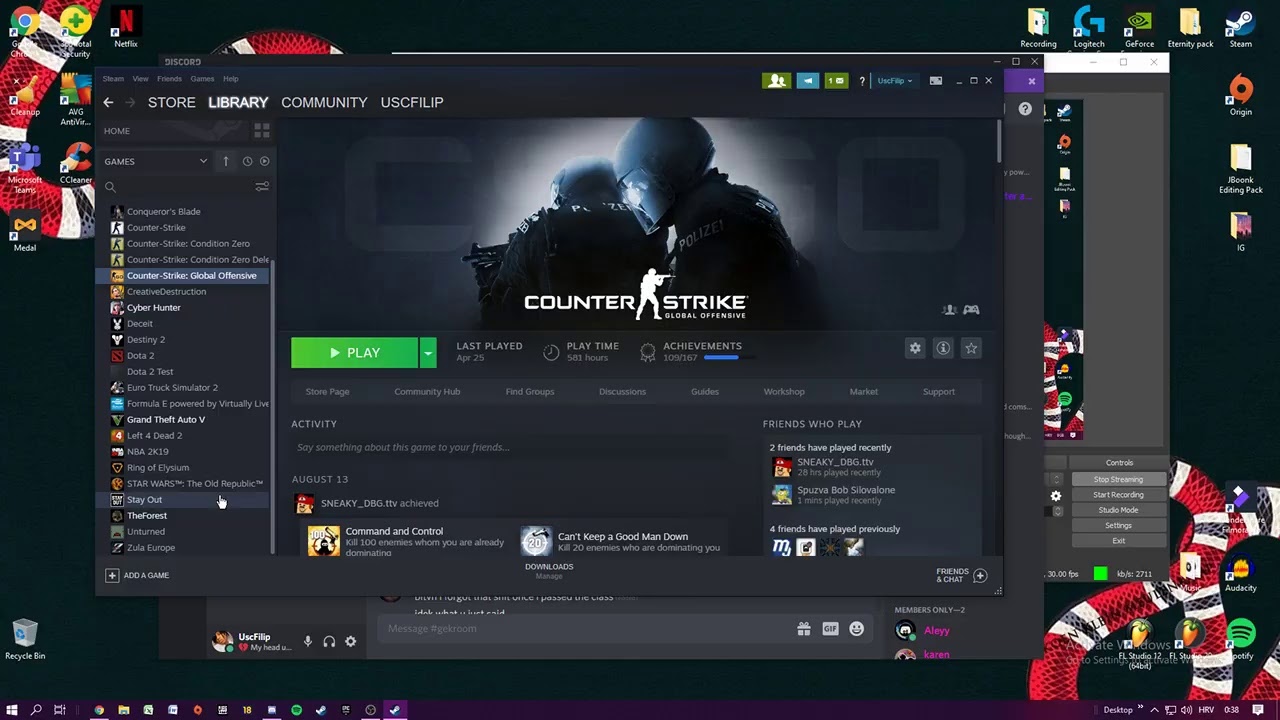1280x720 pixels.
Task: Switch to Big Picture mode icon
Action: click(x=936, y=81)
